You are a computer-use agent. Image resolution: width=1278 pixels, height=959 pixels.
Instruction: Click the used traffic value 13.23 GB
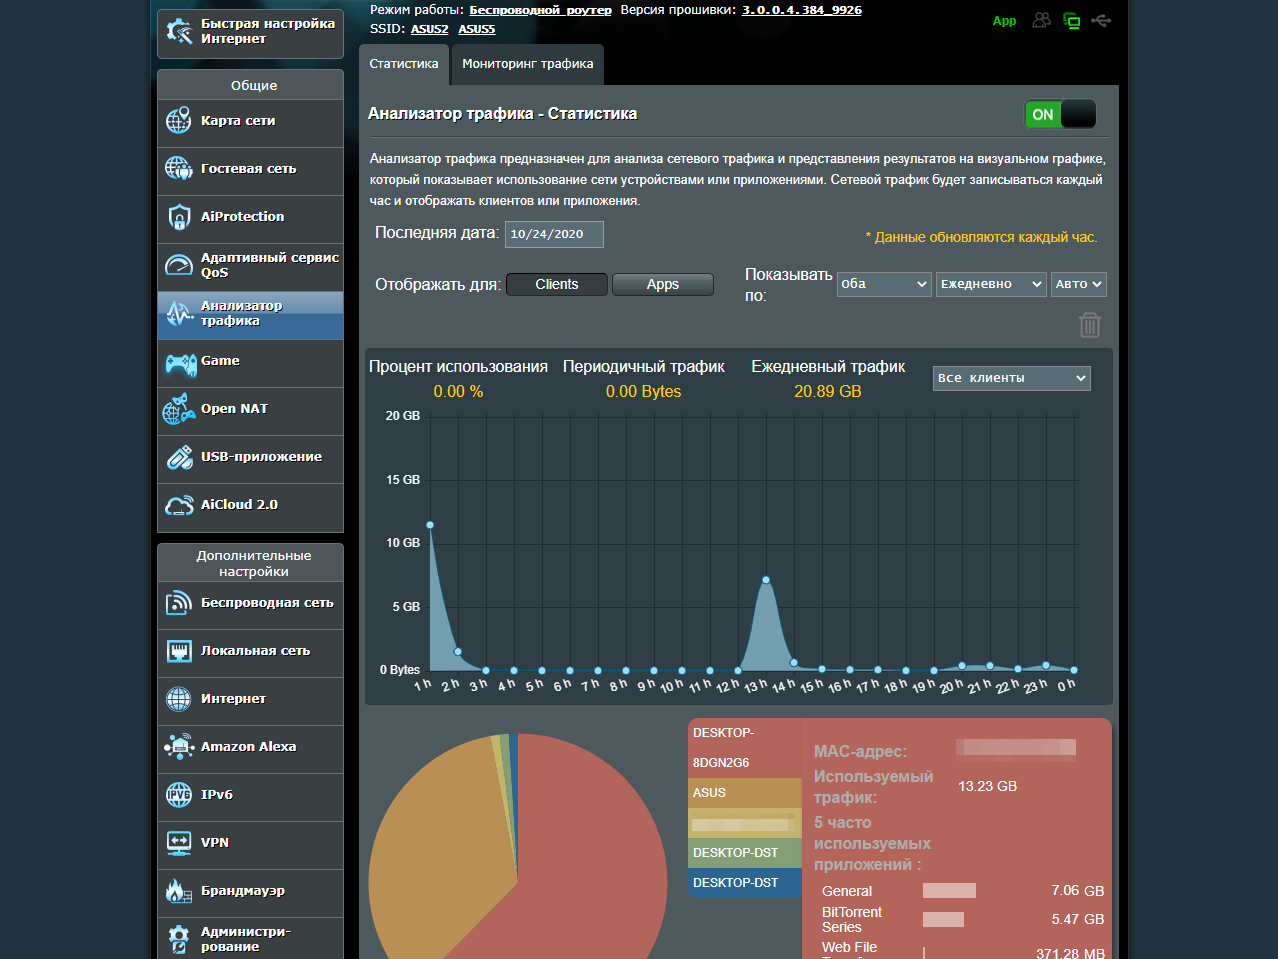(987, 787)
